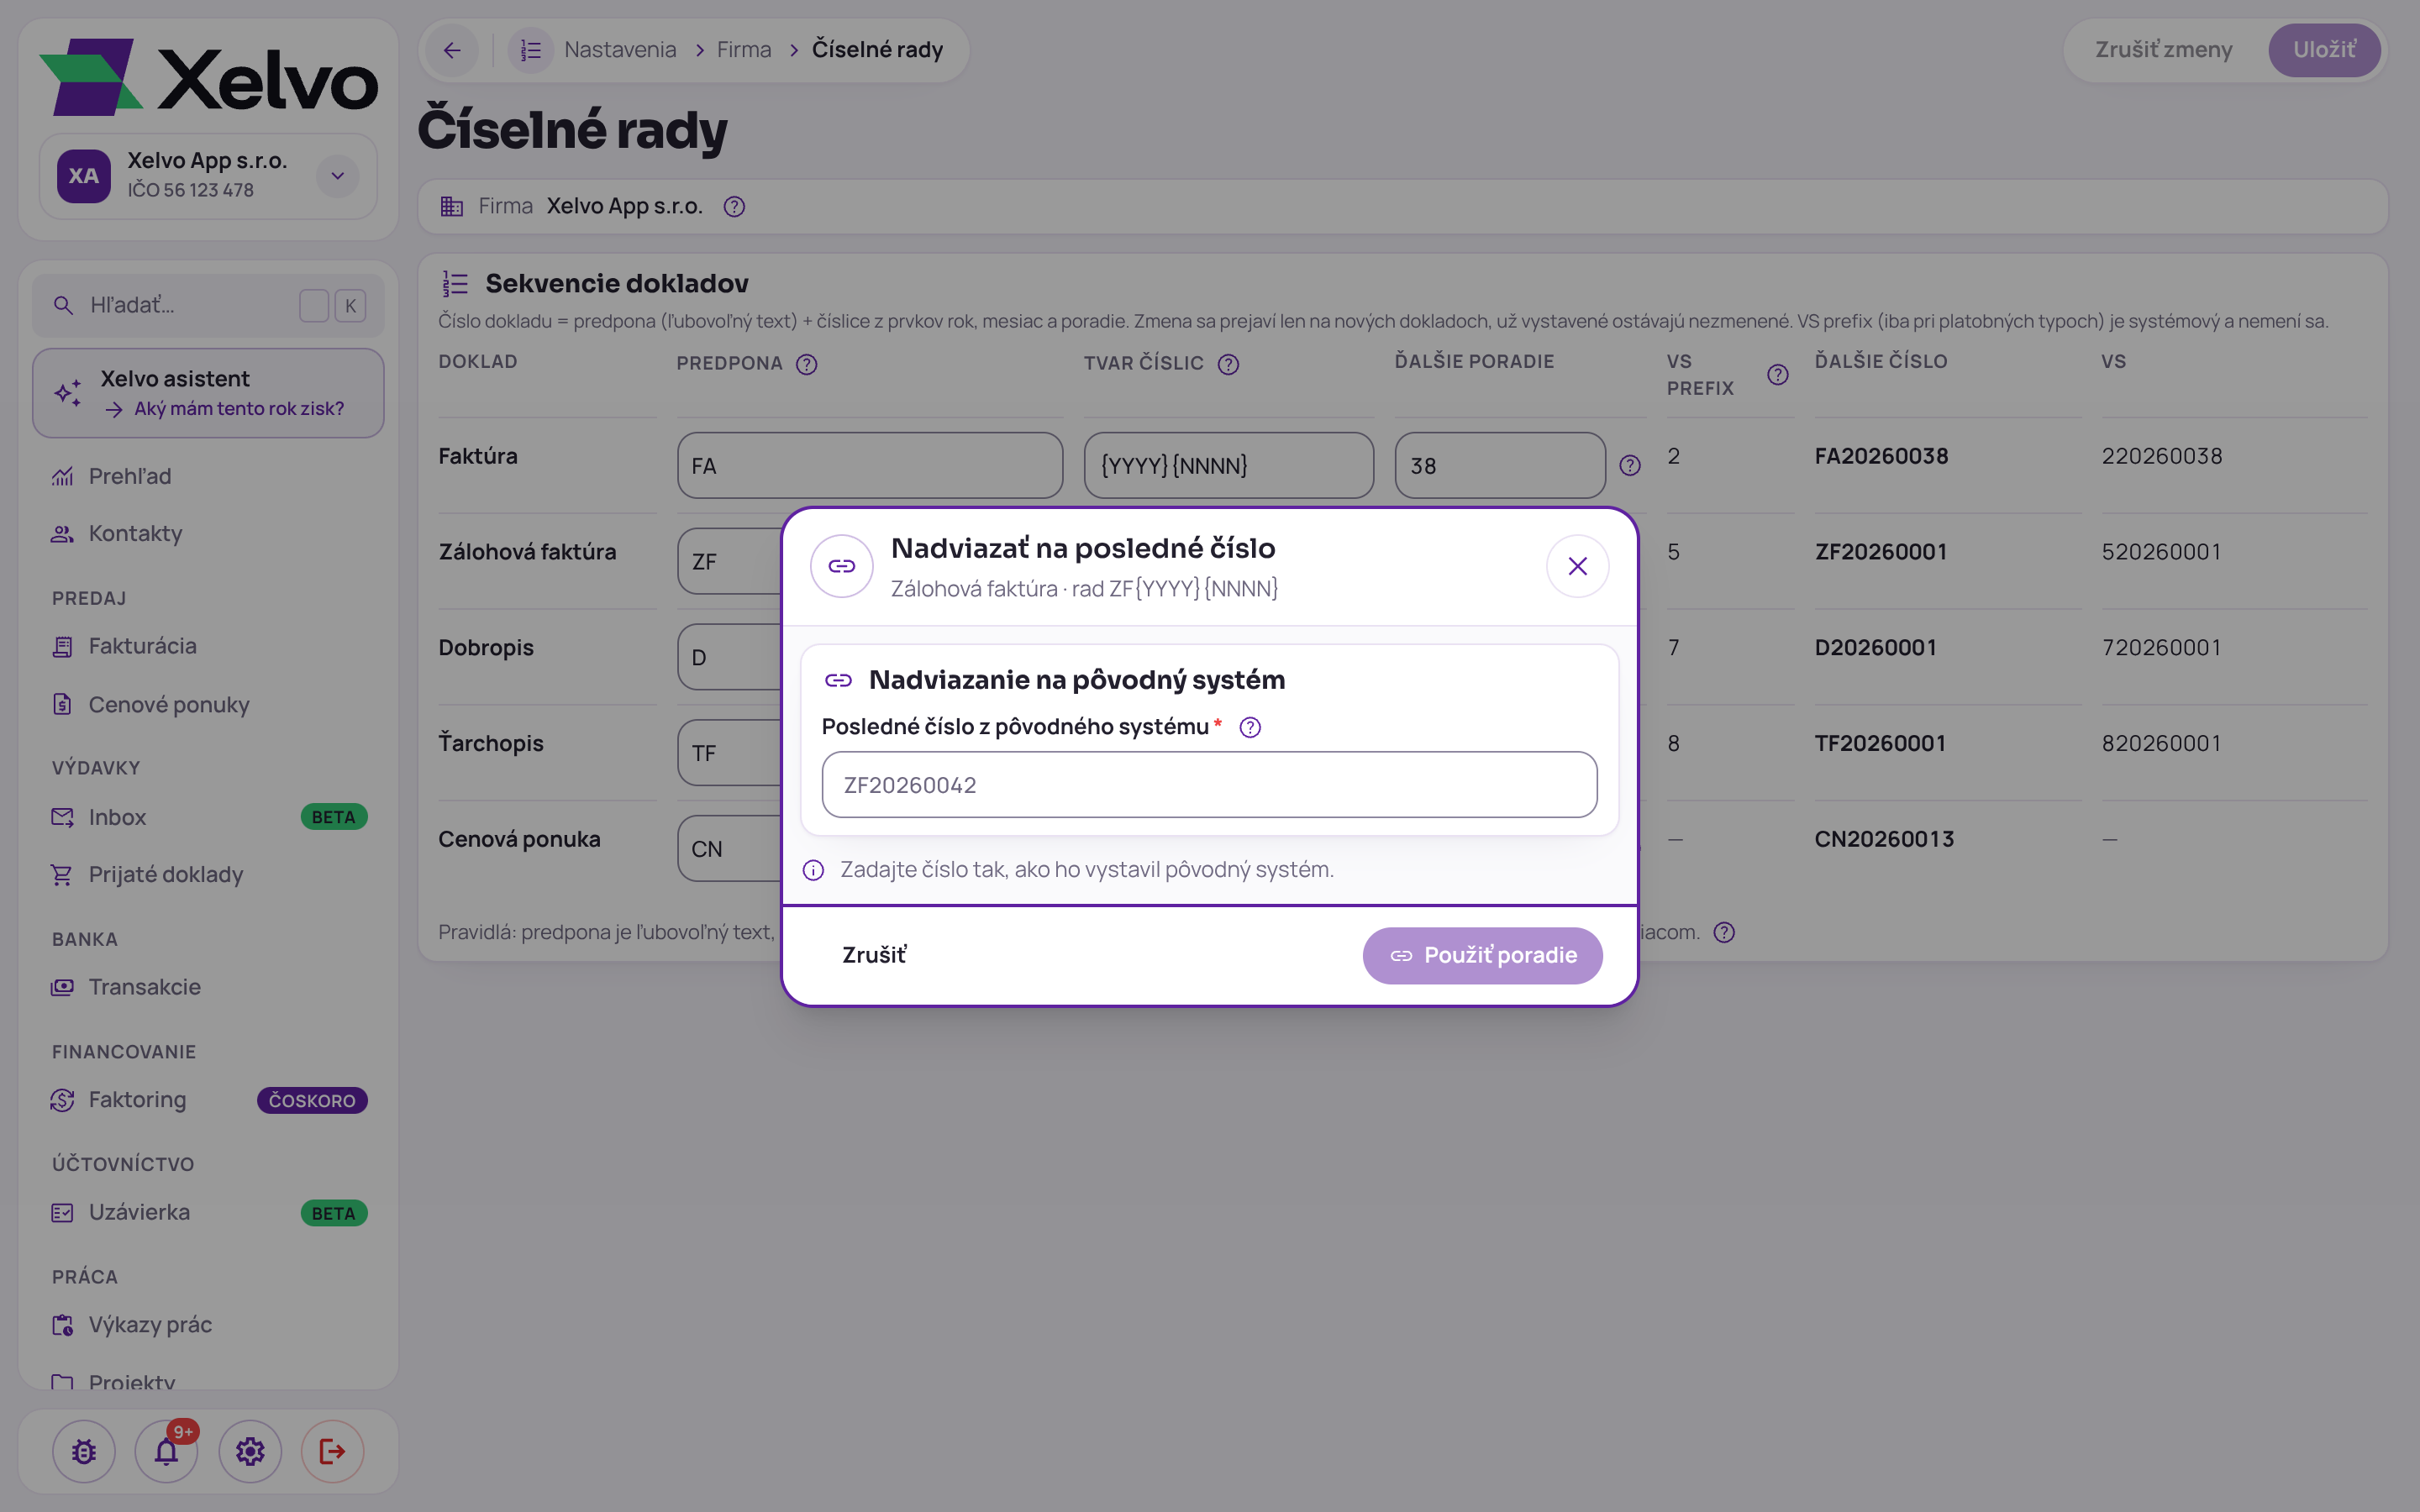Open Fakturácia in the sidebar
The width and height of the screenshot is (2420, 1512).
tap(208, 646)
